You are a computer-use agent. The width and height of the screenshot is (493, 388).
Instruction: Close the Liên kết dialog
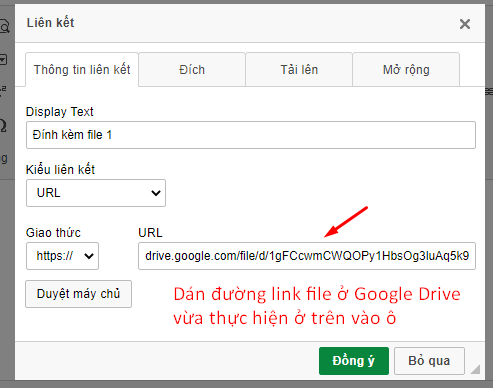coord(465,24)
